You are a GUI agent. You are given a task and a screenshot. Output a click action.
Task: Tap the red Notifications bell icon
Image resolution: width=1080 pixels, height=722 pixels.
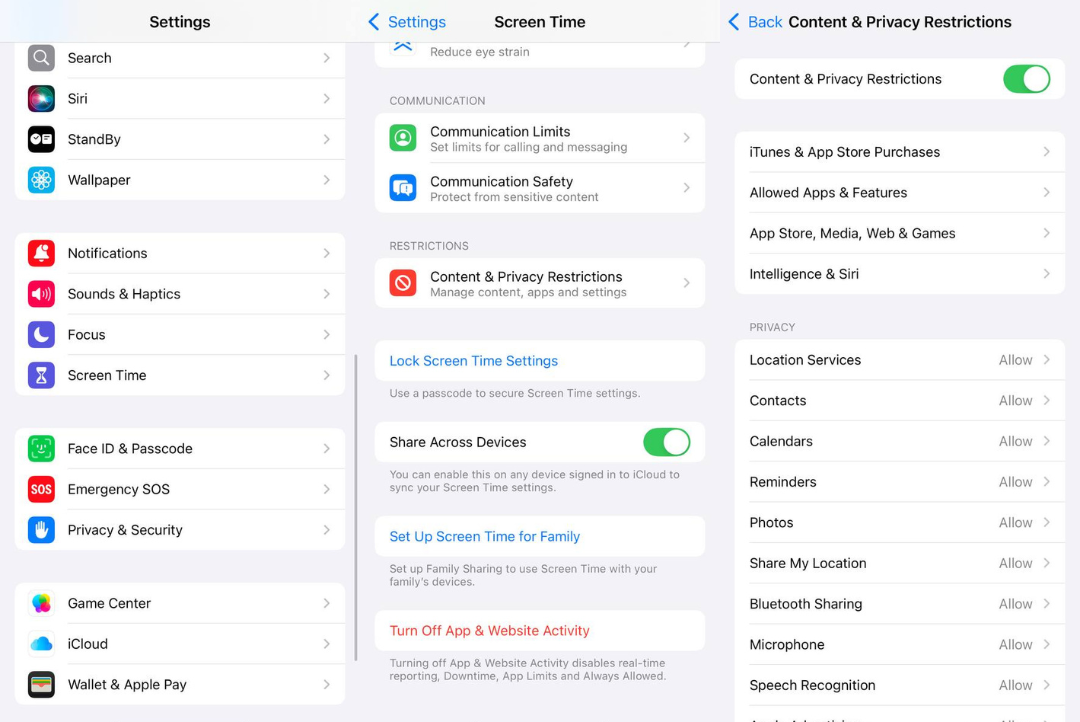41,254
